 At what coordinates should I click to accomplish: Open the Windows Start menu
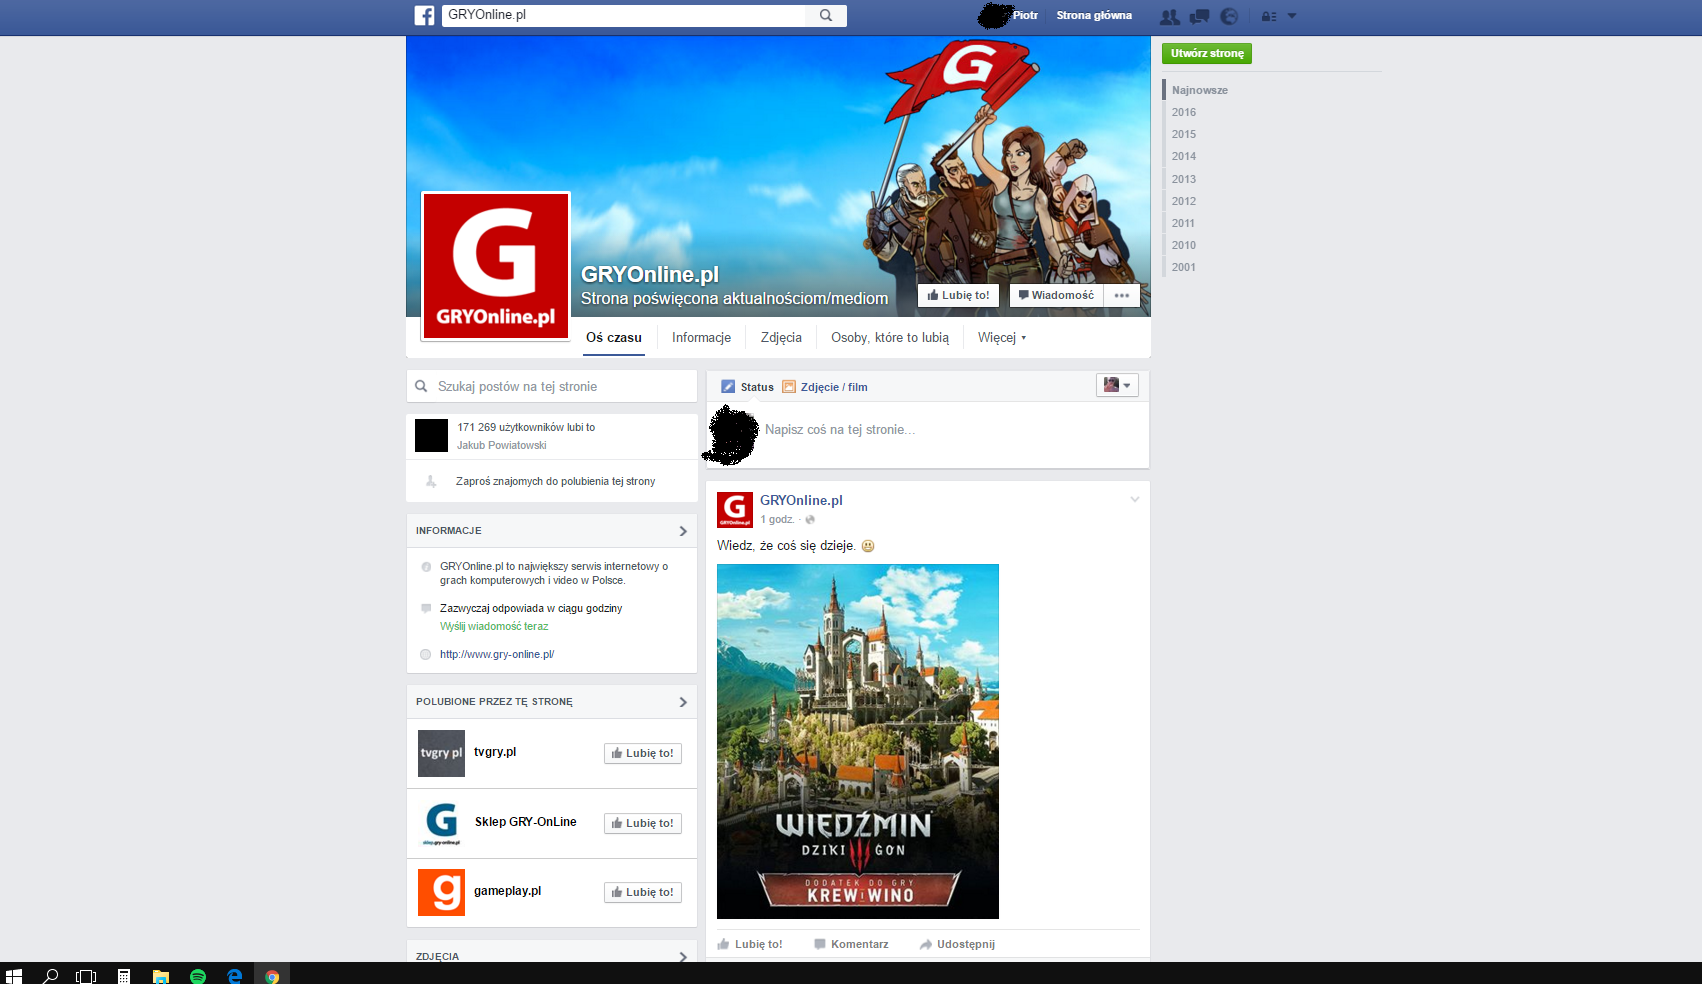(x=14, y=976)
